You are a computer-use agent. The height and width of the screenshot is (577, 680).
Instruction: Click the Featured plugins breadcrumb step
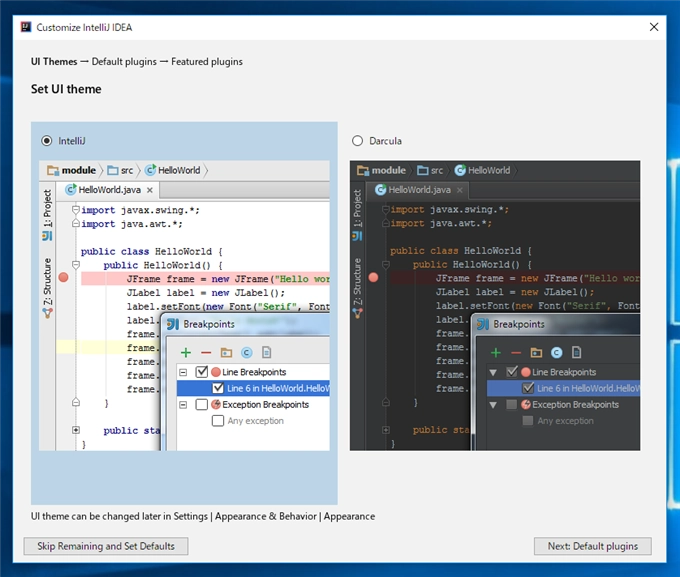207,62
